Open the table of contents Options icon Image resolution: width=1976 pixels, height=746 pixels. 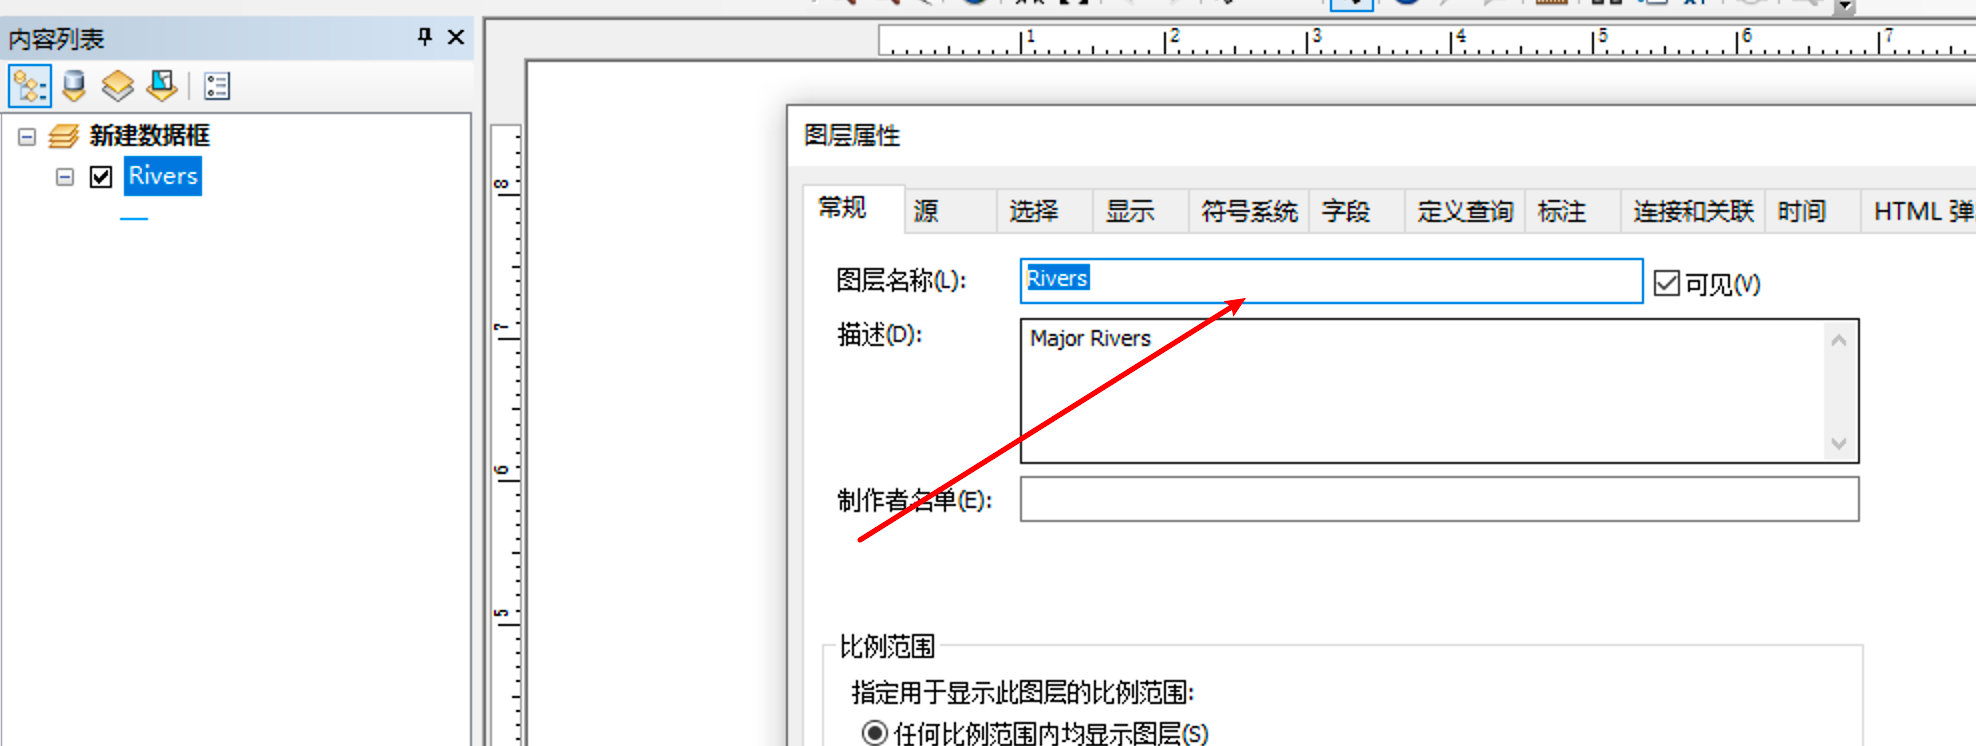point(217,87)
